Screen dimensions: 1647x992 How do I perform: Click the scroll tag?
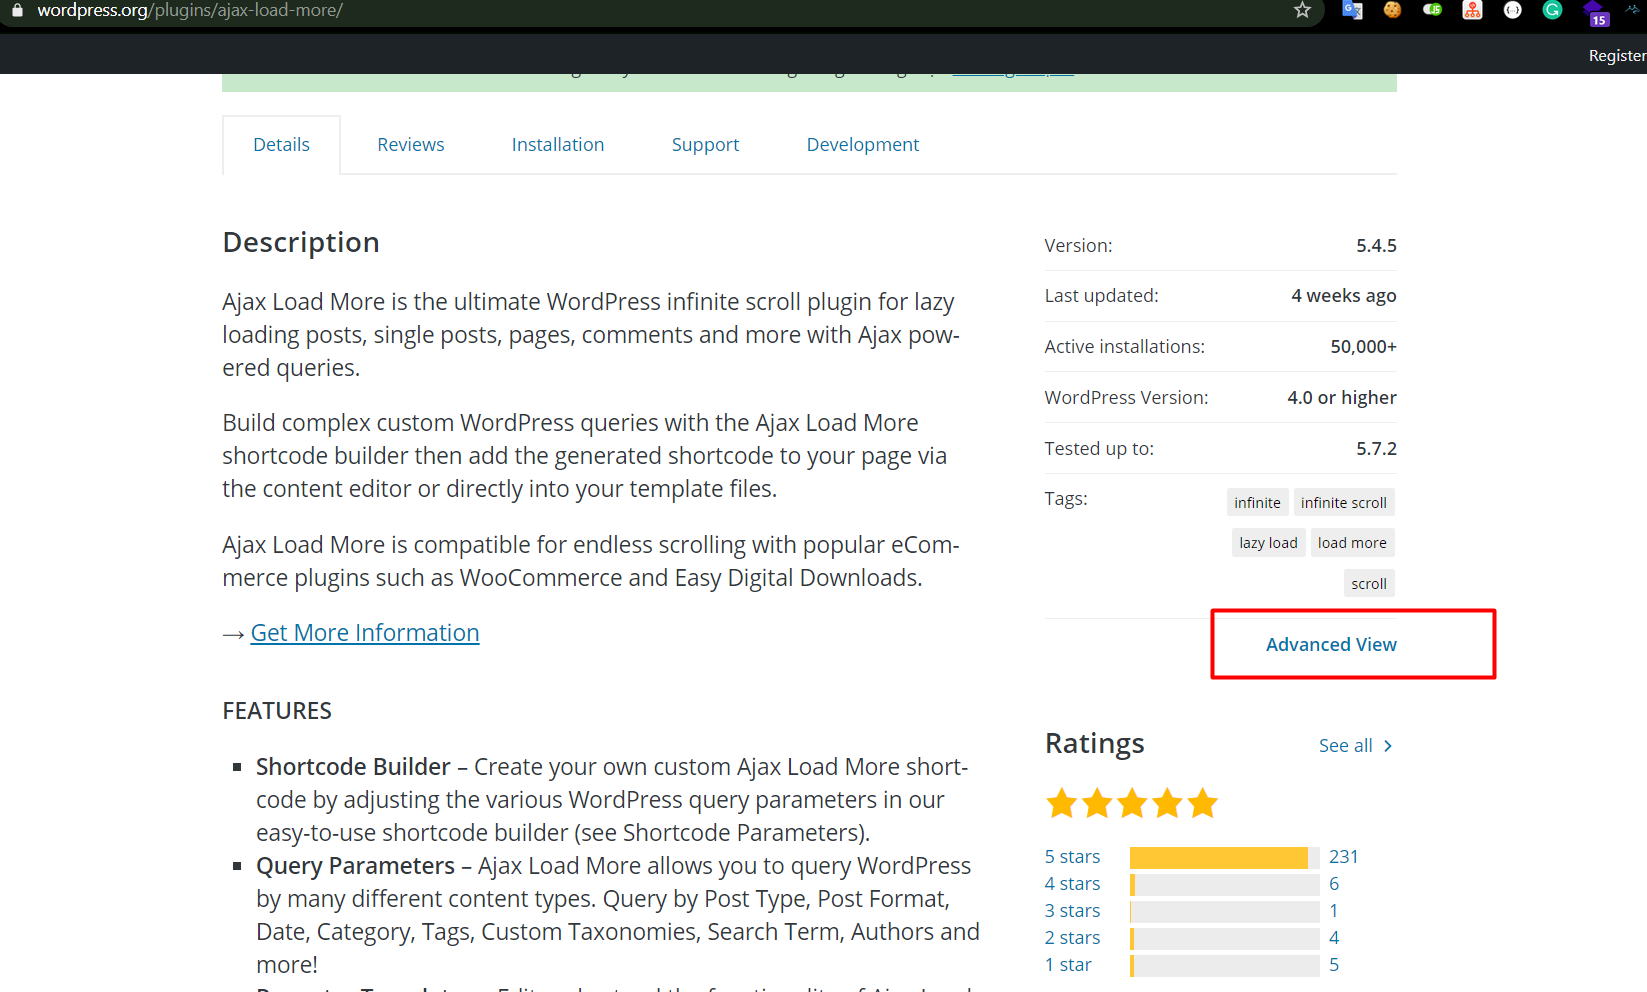[x=1369, y=584]
